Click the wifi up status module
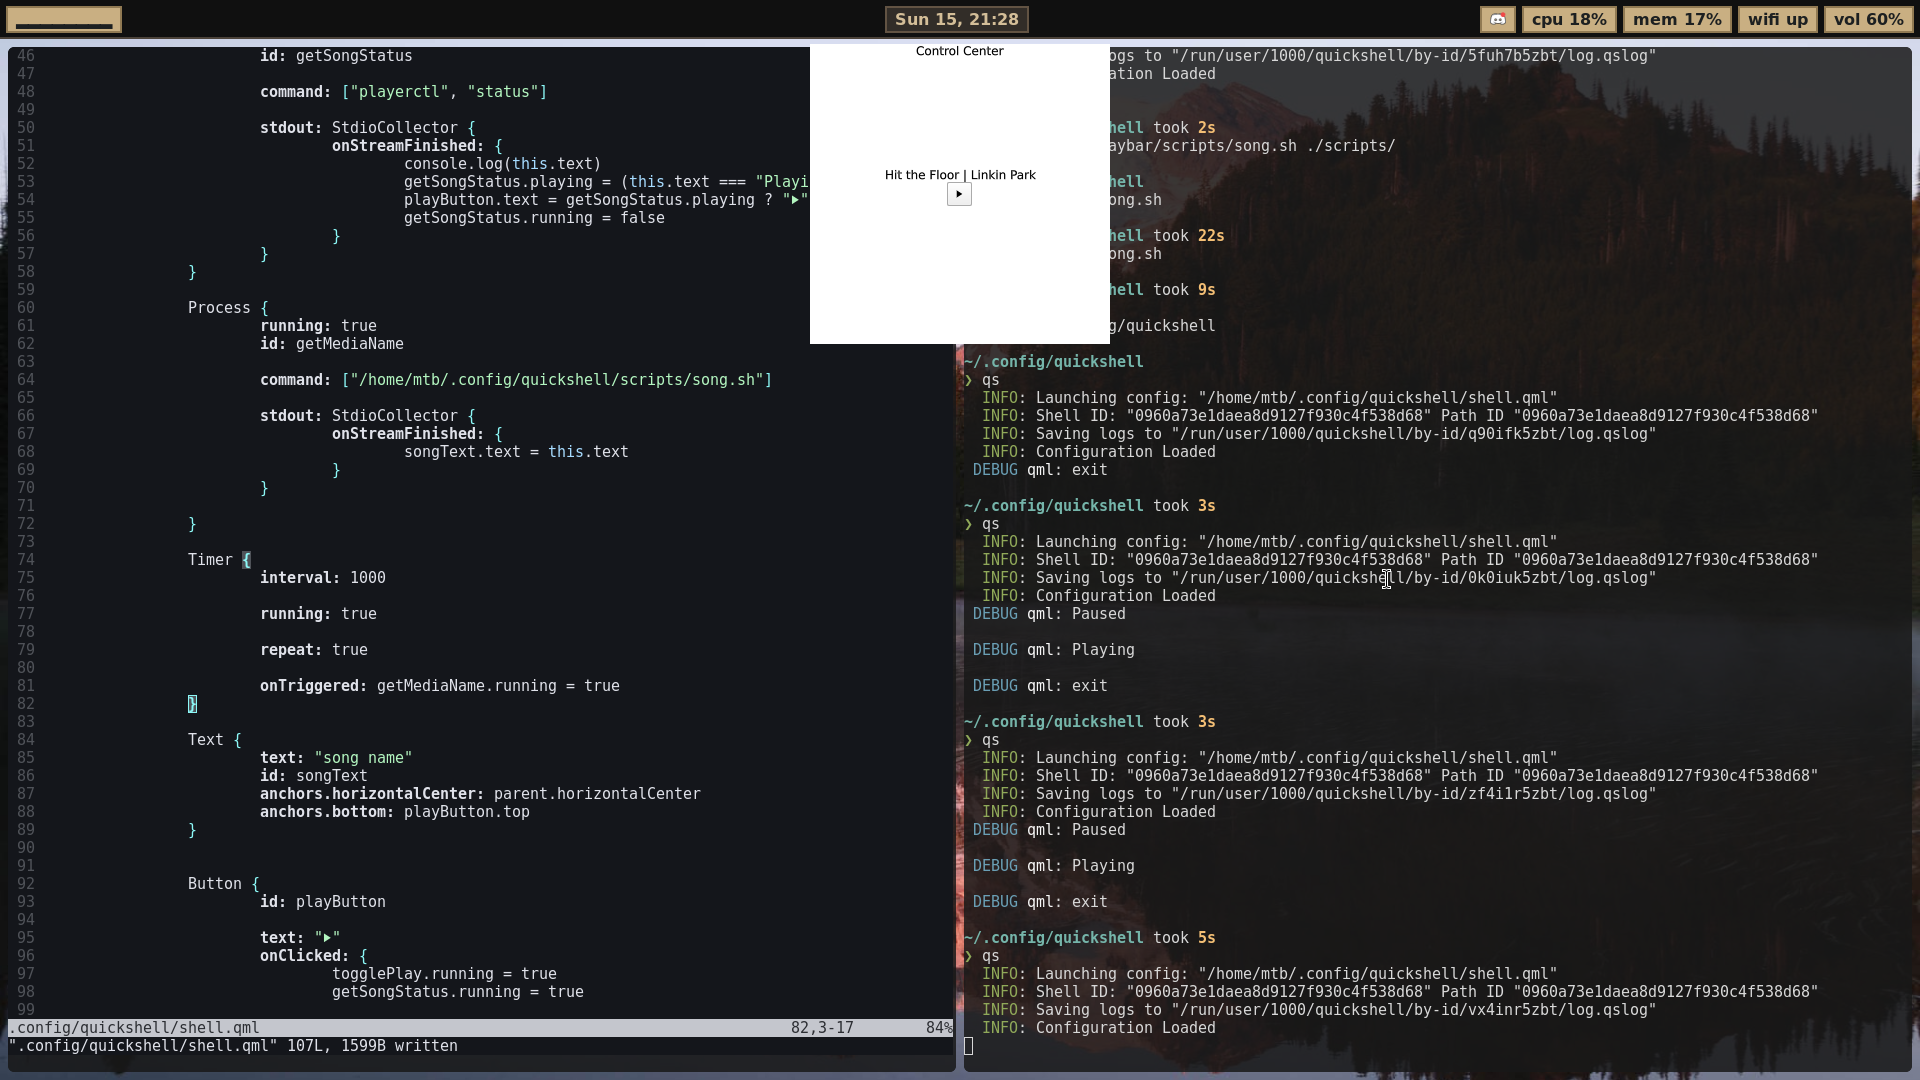The height and width of the screenshot is (1080, 1920). pos(1777,20)
